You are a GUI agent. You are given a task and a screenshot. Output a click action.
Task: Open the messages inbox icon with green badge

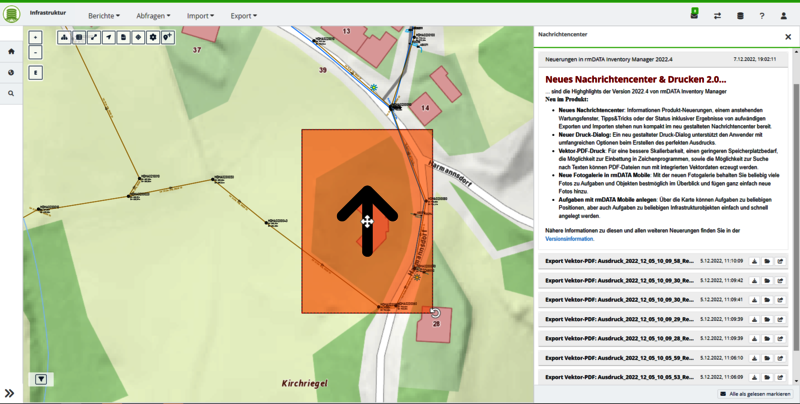pyautogui.click(x=694, y=15)
